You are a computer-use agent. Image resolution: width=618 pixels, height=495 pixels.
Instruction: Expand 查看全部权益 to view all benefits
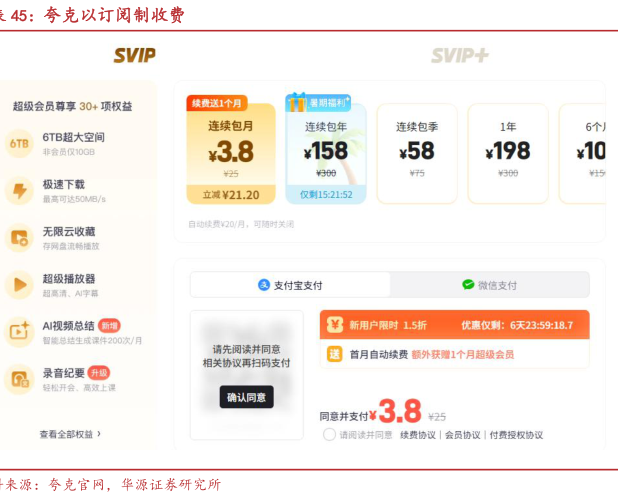(70, 434)
